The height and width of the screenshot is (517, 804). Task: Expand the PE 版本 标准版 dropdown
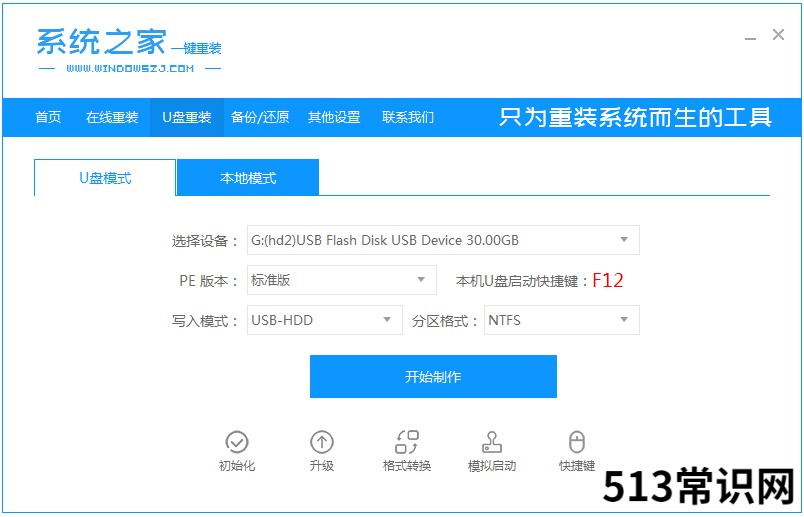341,280
